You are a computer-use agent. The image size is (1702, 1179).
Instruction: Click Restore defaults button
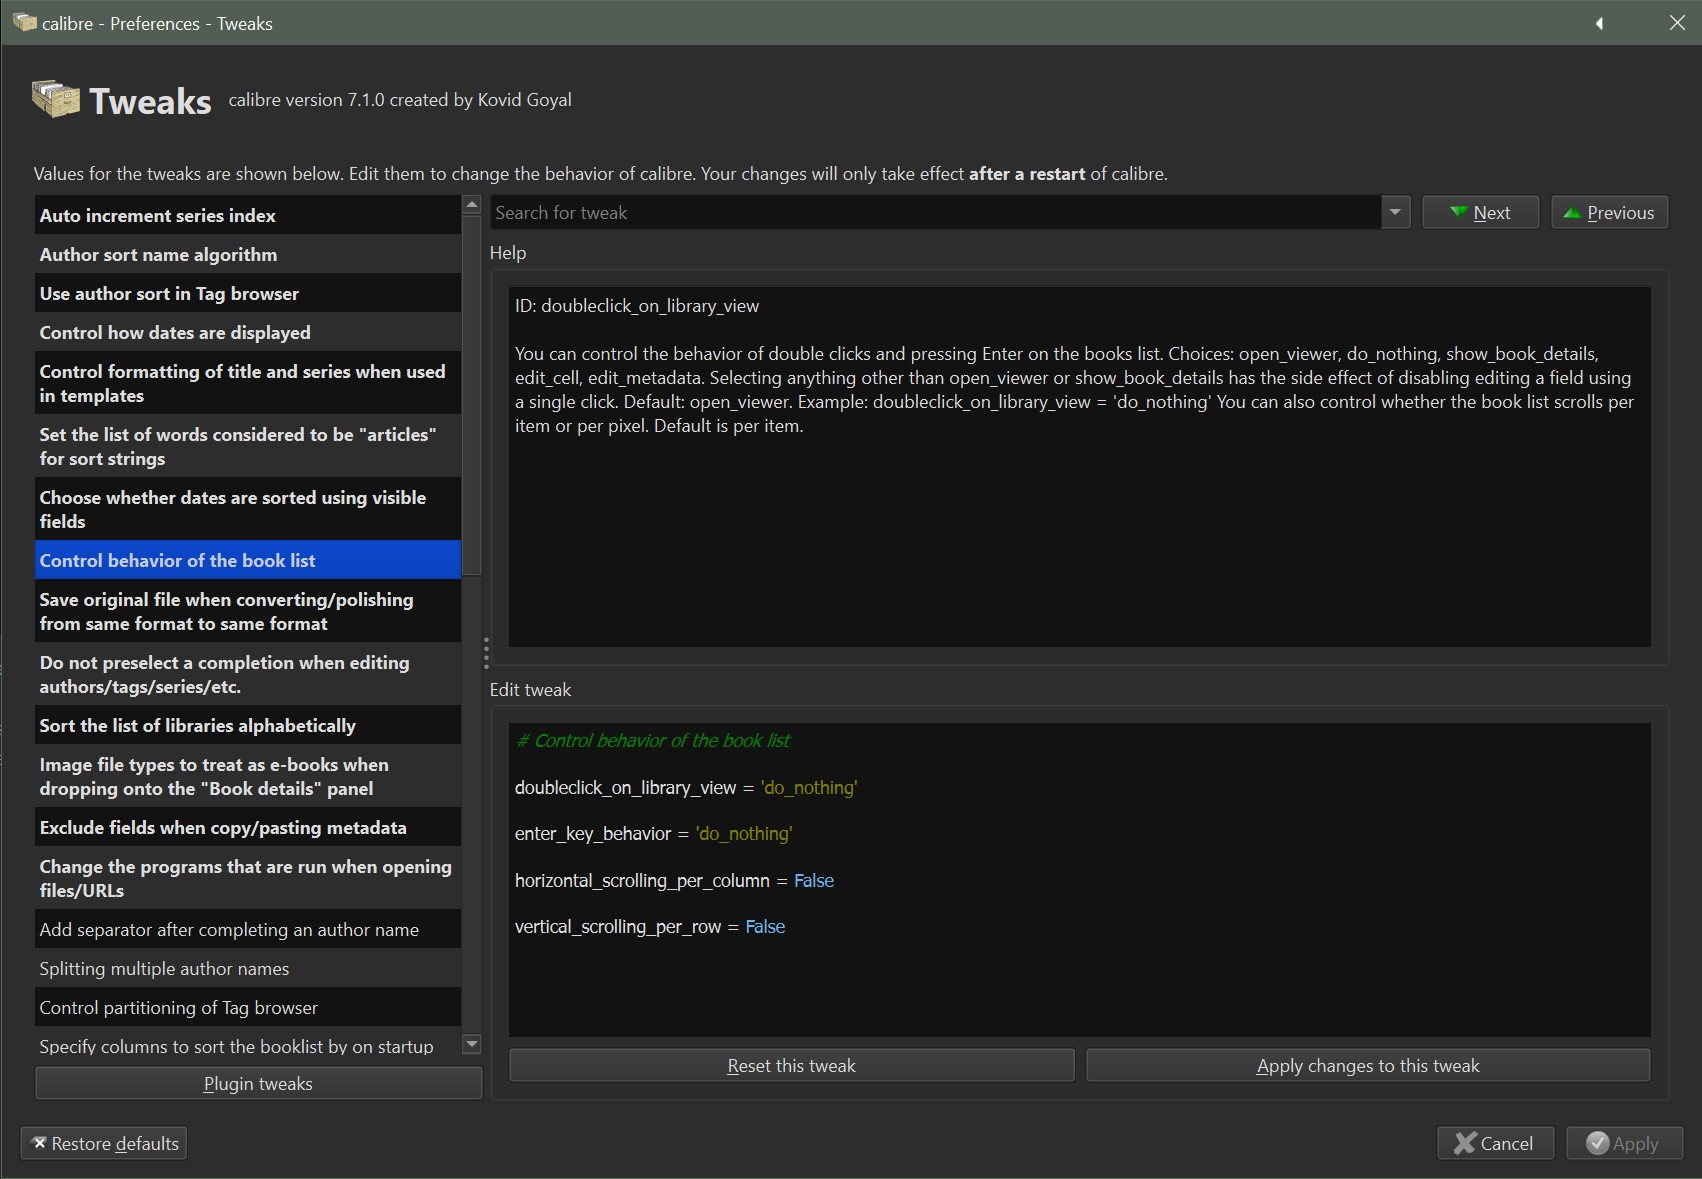104,1143
